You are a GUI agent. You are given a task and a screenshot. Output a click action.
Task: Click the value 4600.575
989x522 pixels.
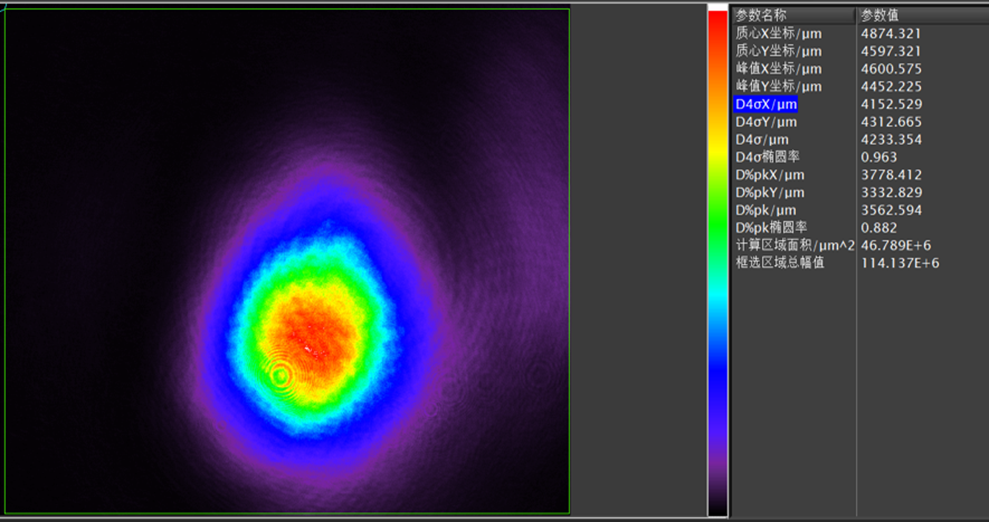coord(891,69)
